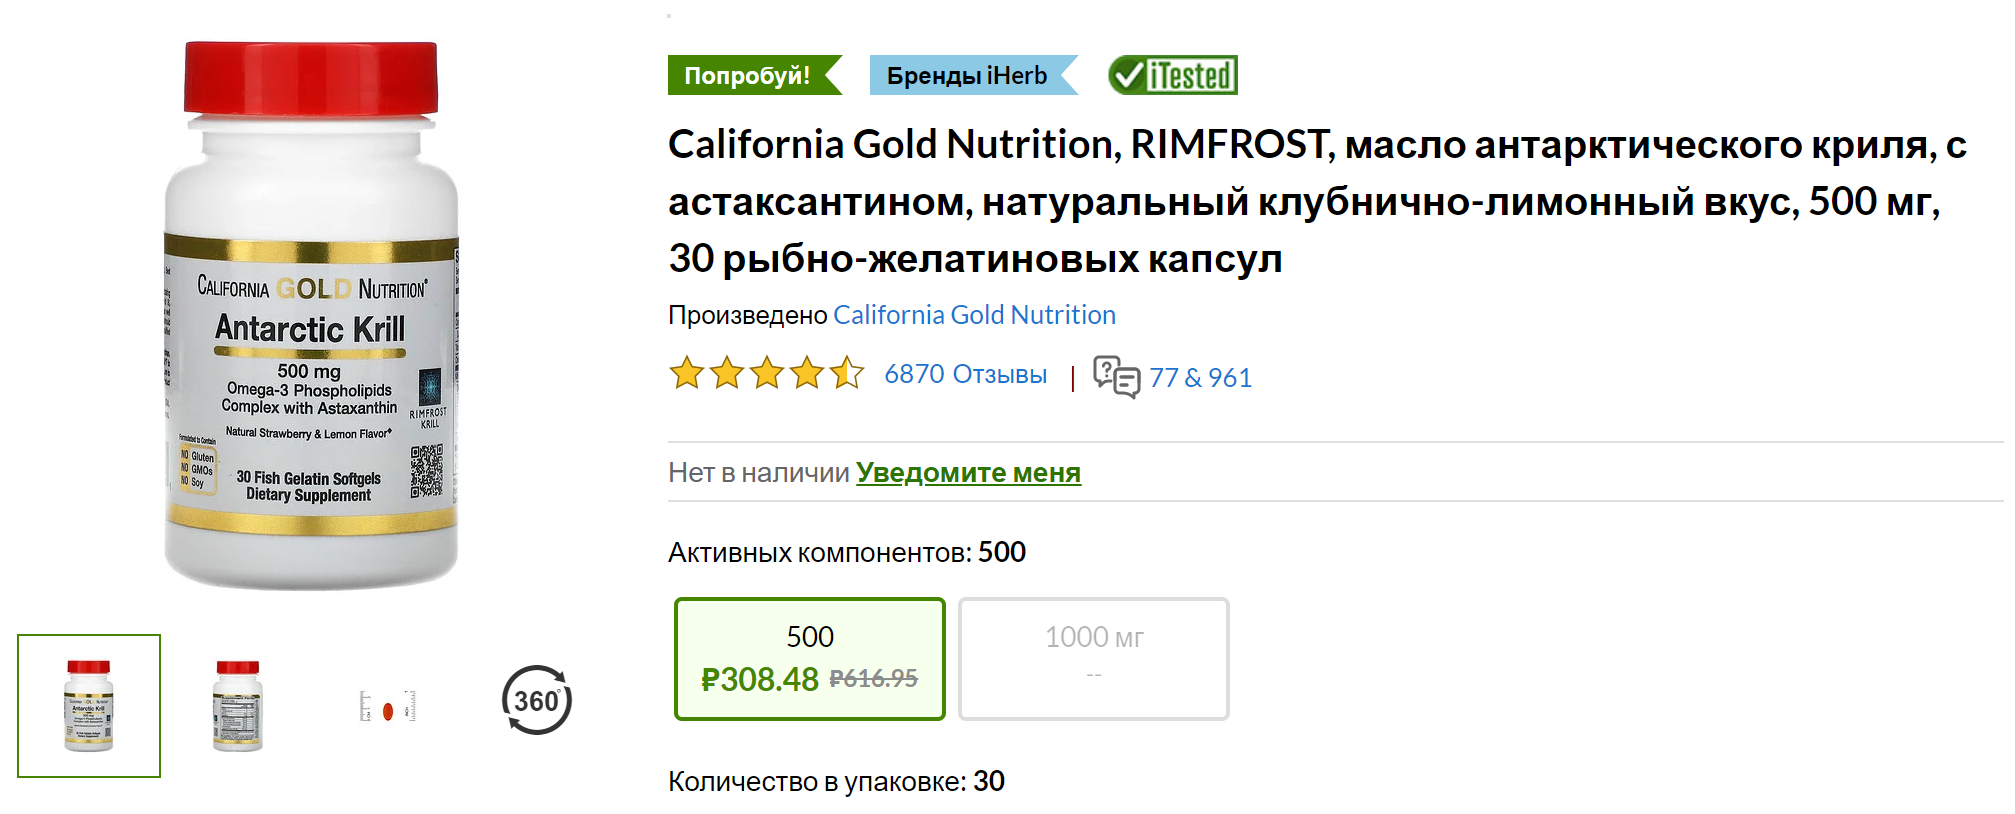Click the star rating
The width and height of the screenshot is (2015, 814).
point(766,373)
